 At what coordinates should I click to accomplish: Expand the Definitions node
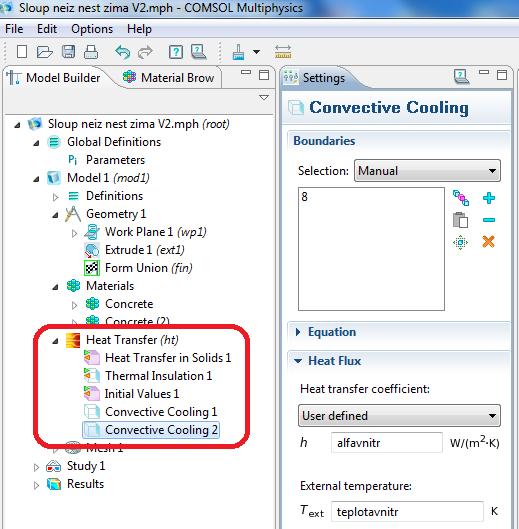[56, 197]
